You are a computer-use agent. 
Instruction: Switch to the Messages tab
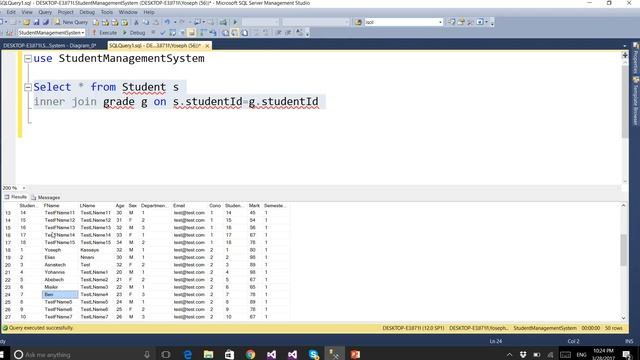(x=46, y=197)
